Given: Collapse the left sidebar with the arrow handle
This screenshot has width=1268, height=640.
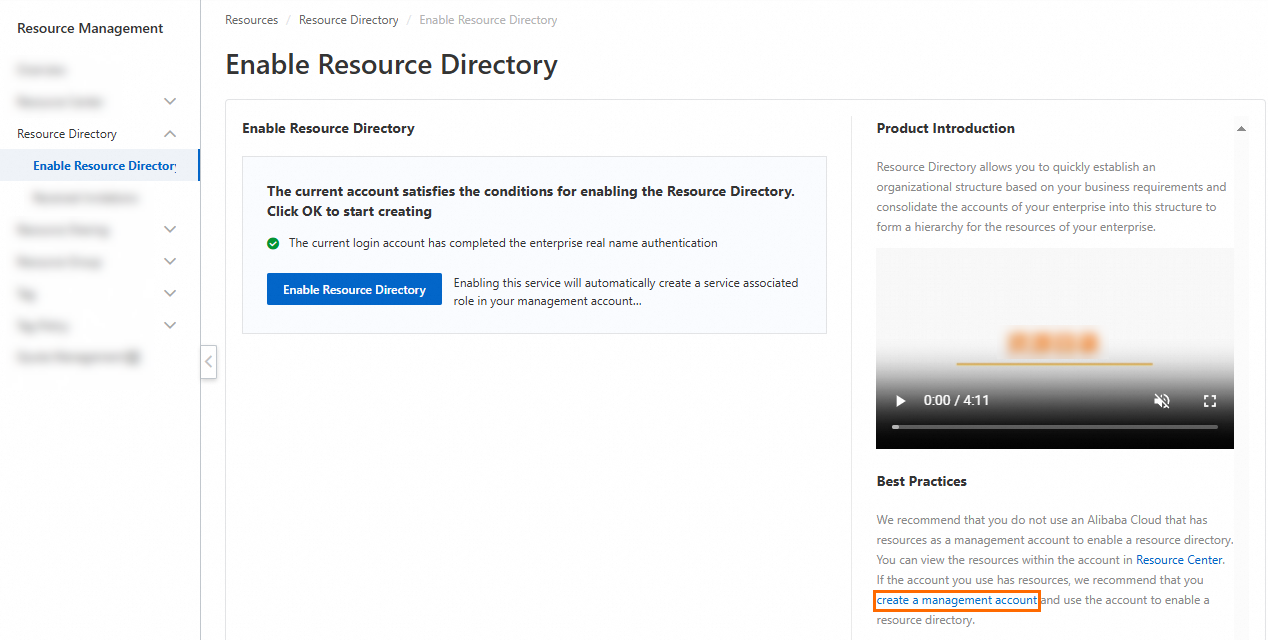Looking at the screenshot, I should click(x=208, y=361).
